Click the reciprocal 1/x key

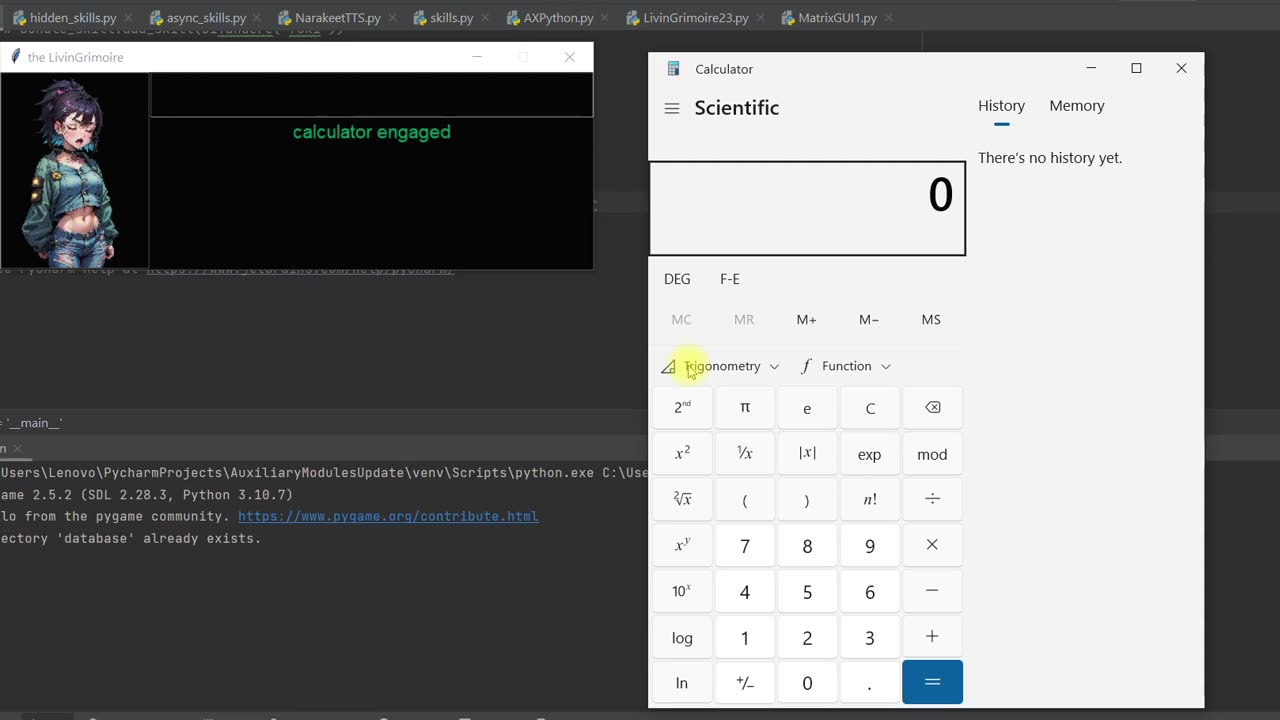745,454
